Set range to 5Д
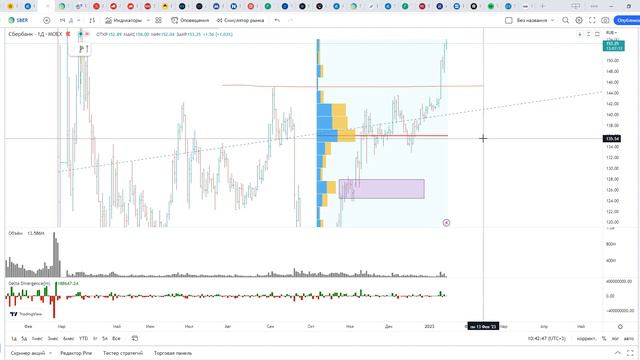Viewport: 640px width, 360px height. 24,338
